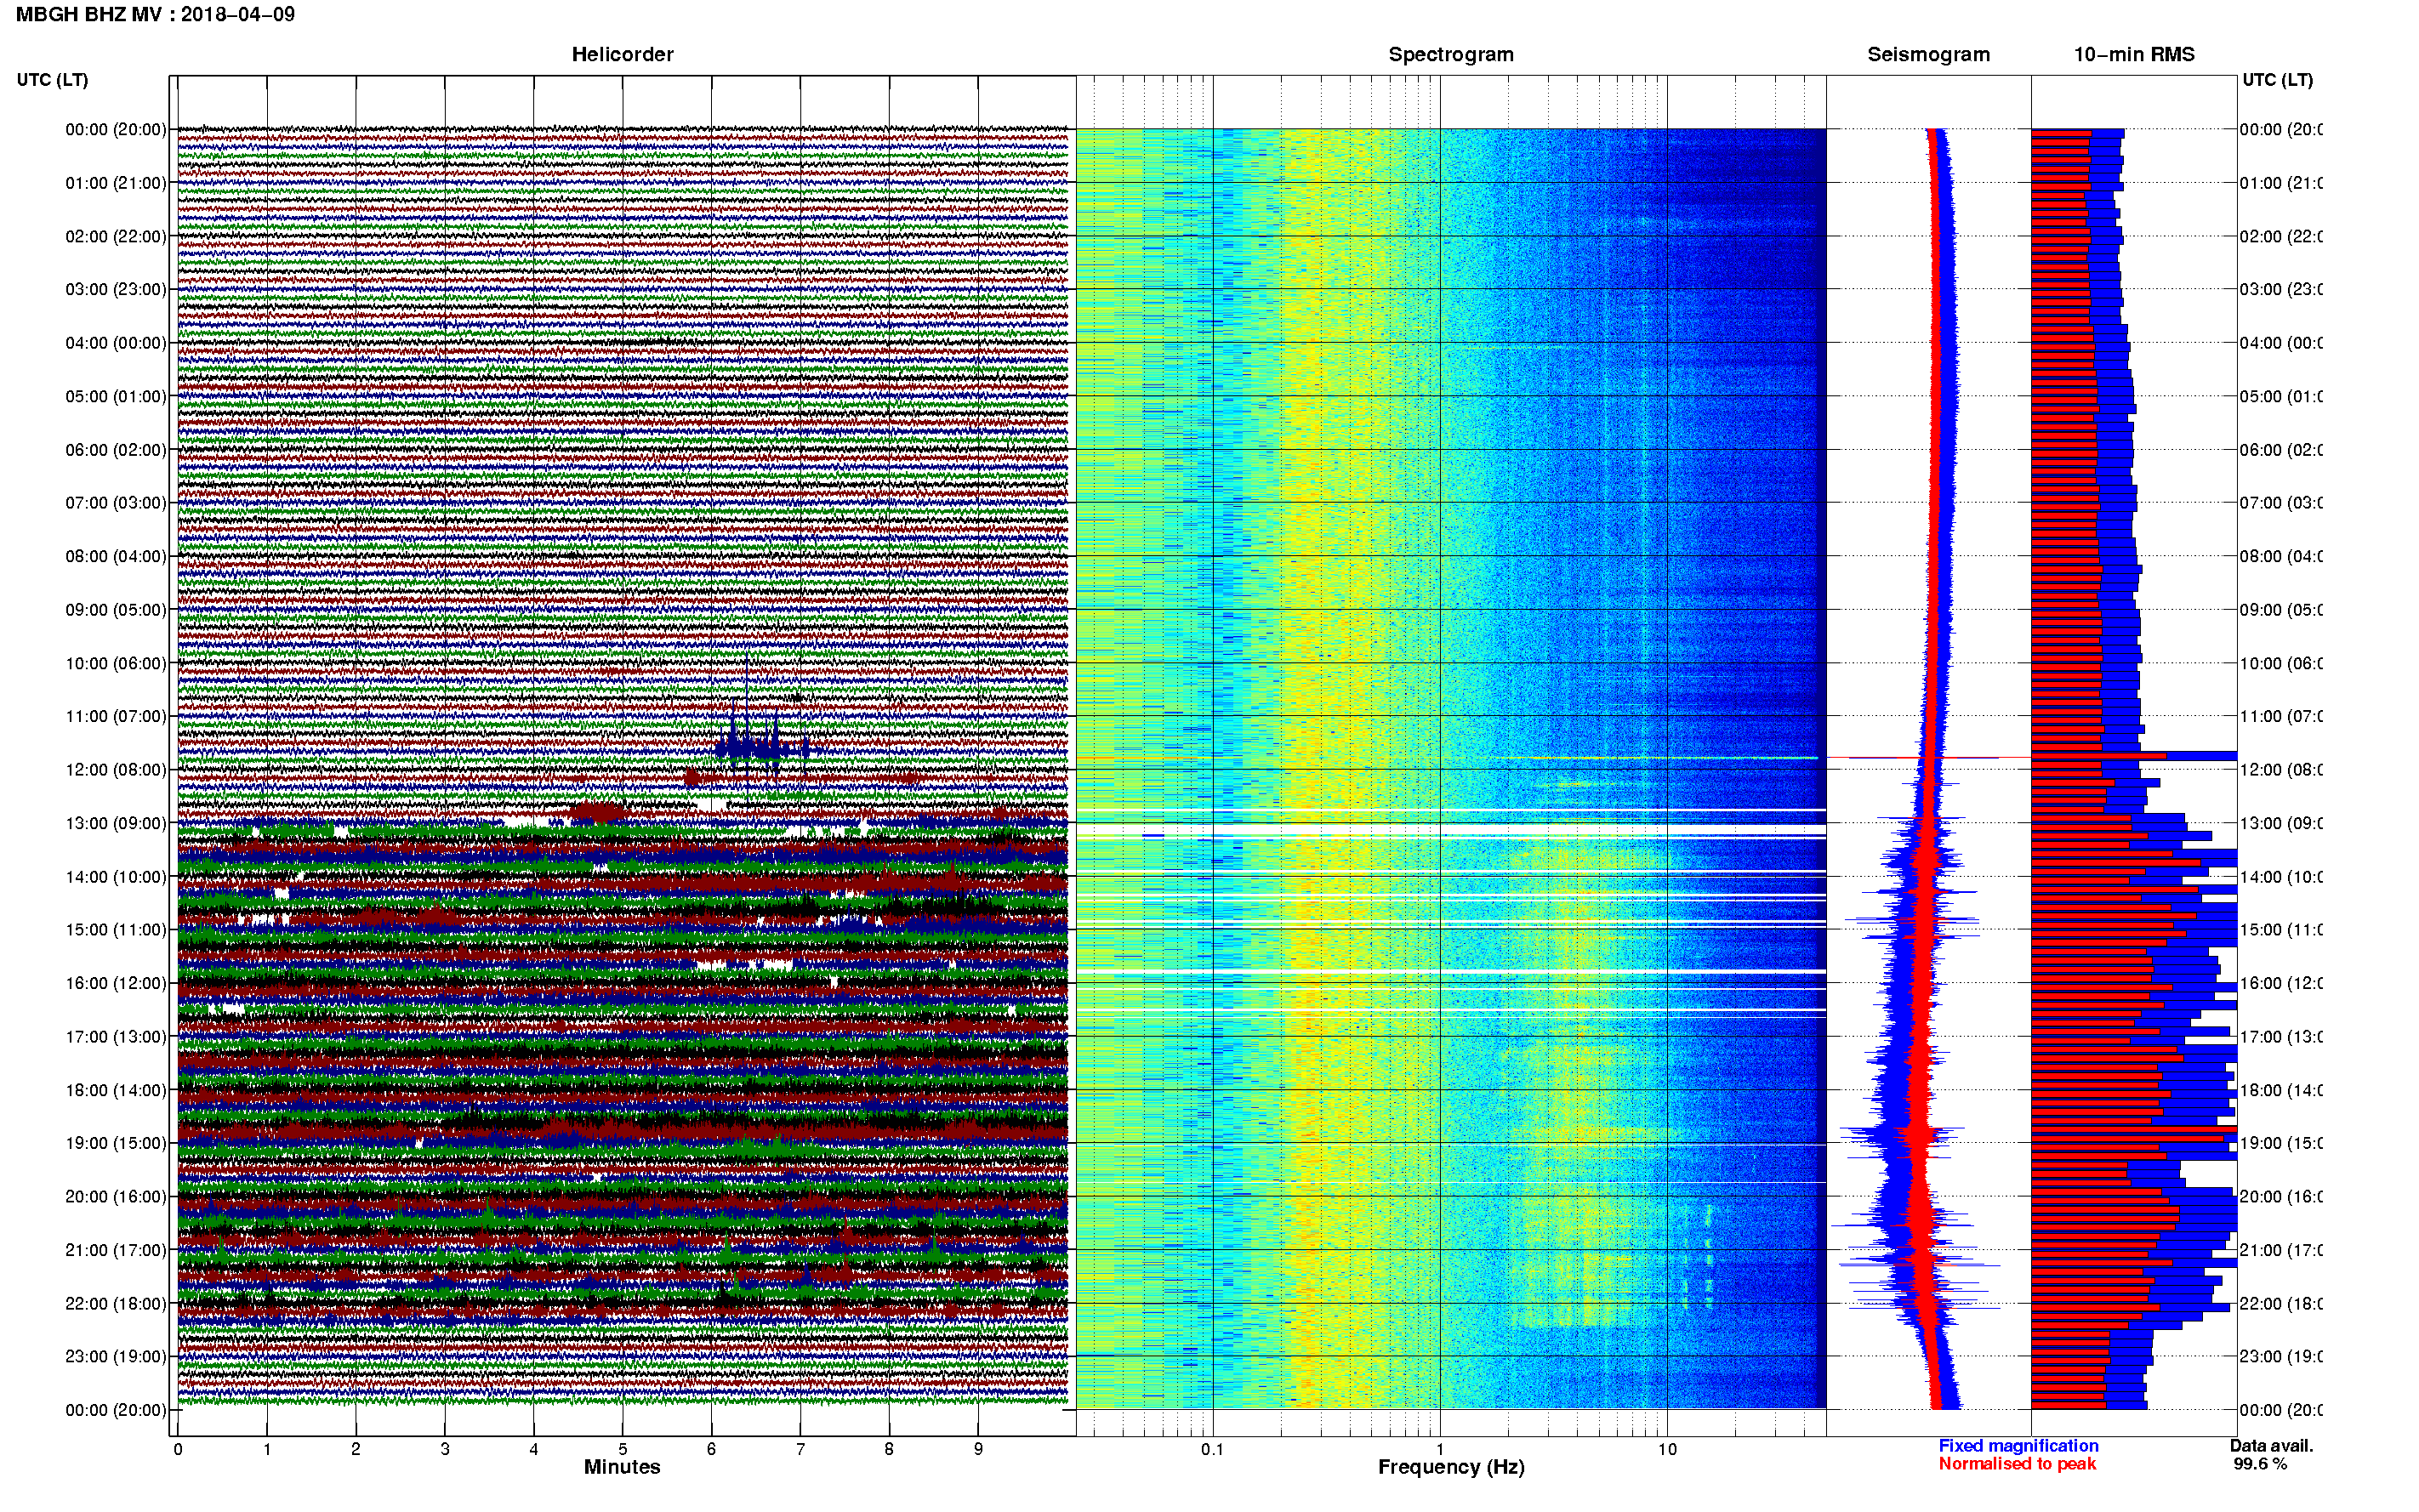Image resolution: width=2419 pixels, height=1512 pixels.
Task: Select the "Helicorder" panel heading
Action: (x=622, y=54)
